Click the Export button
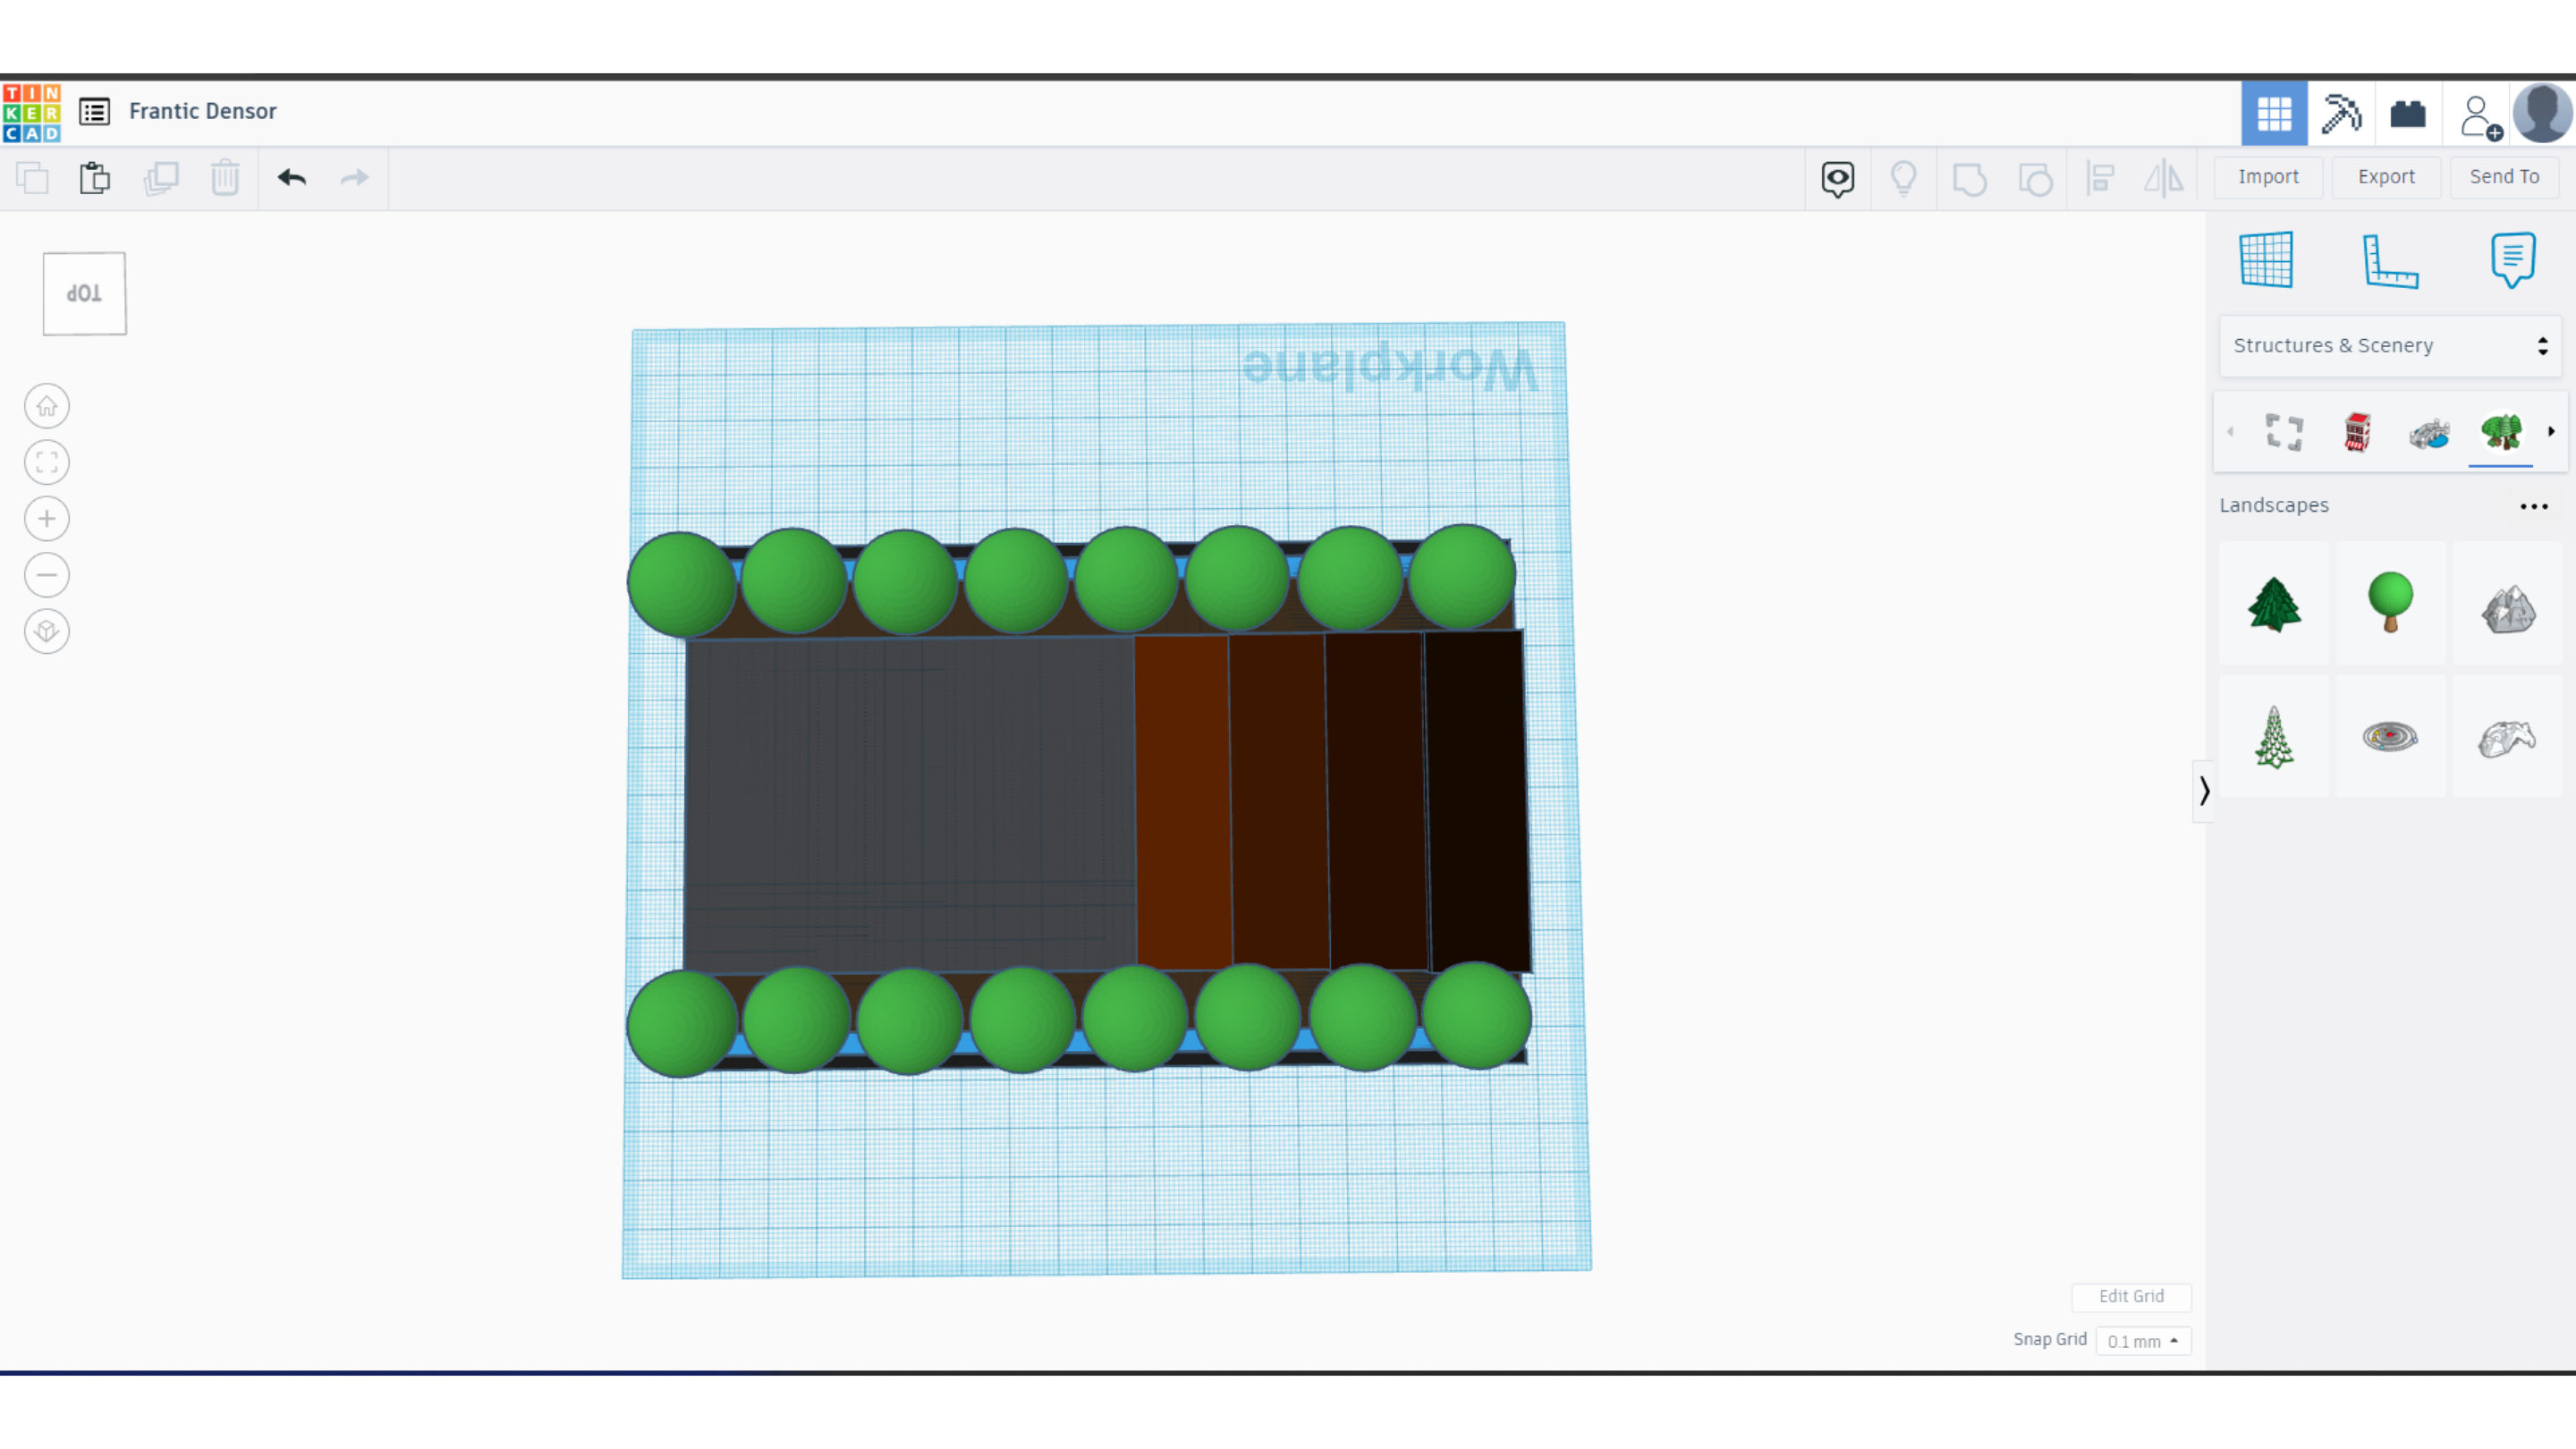Image resolution: width=2576 pixels, height=1449 pixels. point(2385,177)
